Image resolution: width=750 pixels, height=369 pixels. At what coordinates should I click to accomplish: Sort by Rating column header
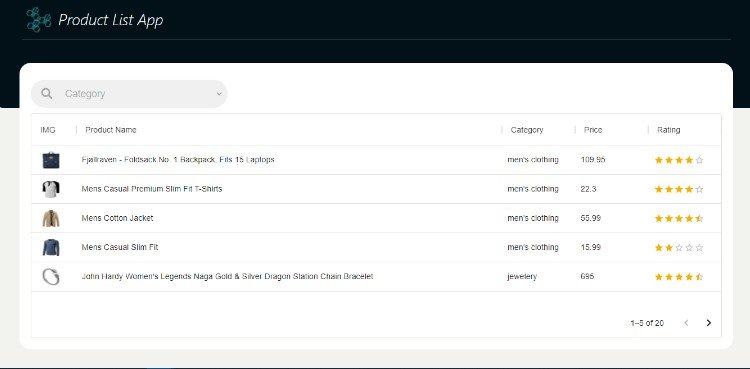click(669, 130)
